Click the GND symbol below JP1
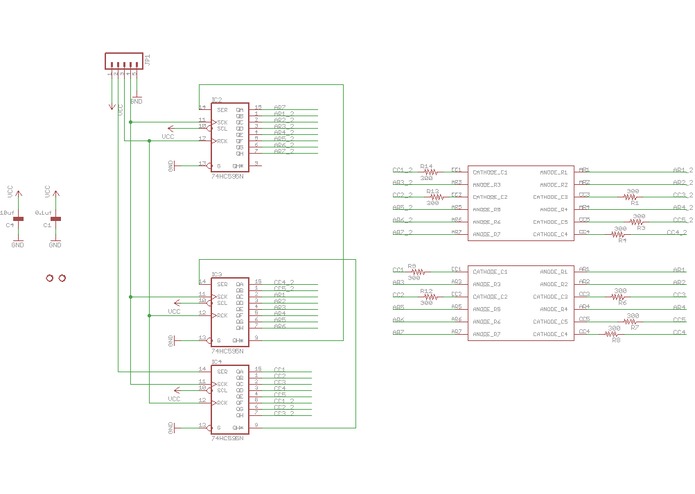 [137, 100]
